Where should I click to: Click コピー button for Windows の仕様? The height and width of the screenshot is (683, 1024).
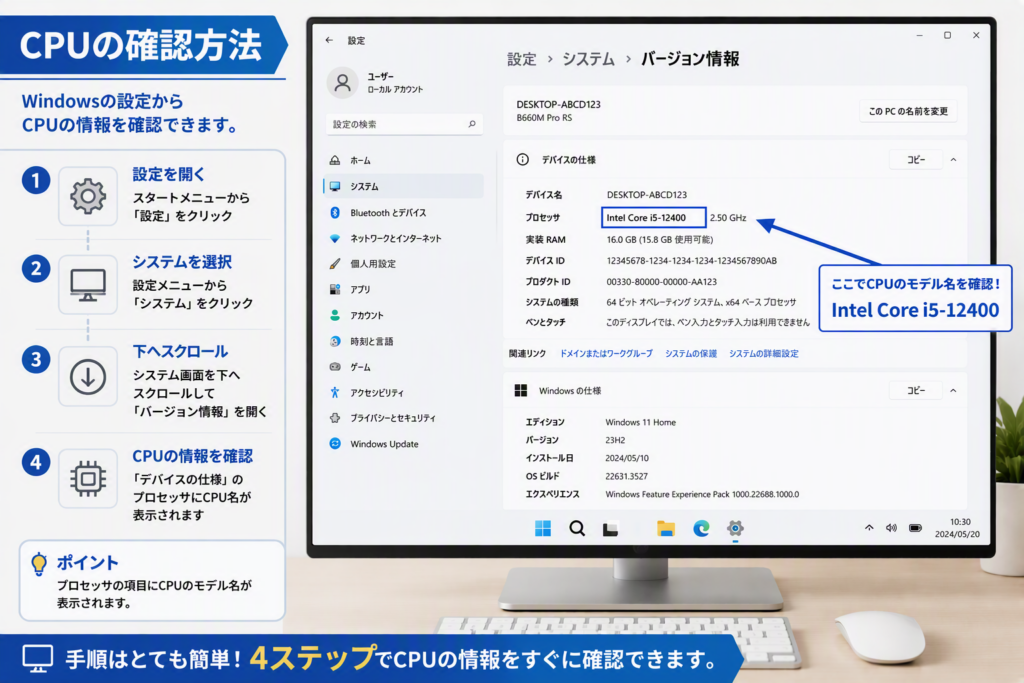916,390
